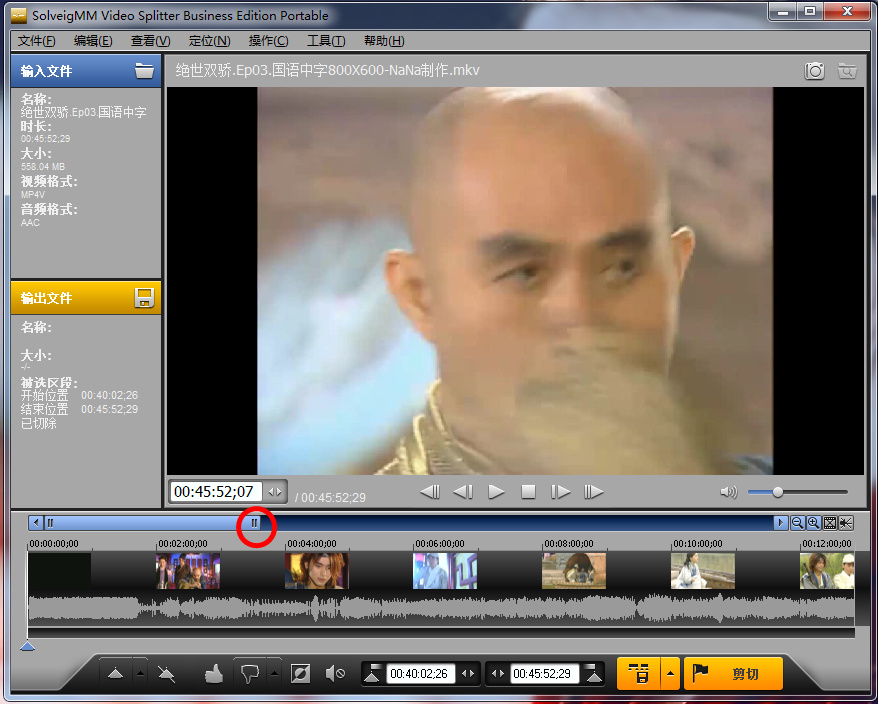The image size is (878, 704).
Task: Open the 文件(F) menu
Action: click(x=36, y=41)
